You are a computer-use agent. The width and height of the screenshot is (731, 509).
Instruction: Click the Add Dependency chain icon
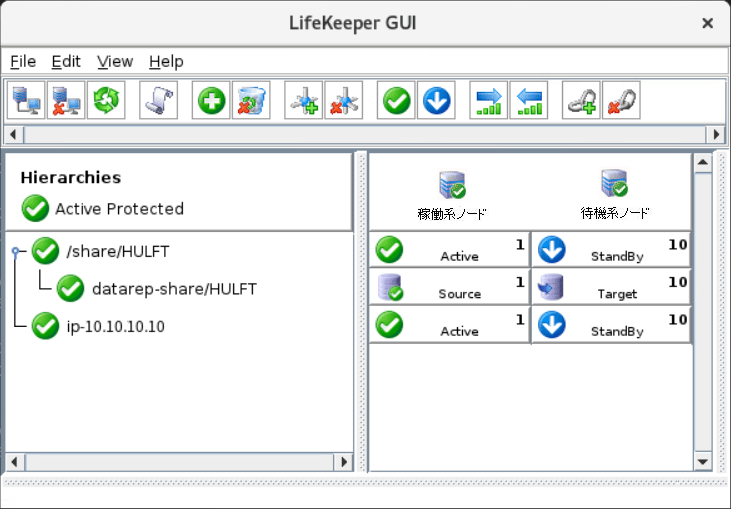pyautogui.click(x=581, y=100)
